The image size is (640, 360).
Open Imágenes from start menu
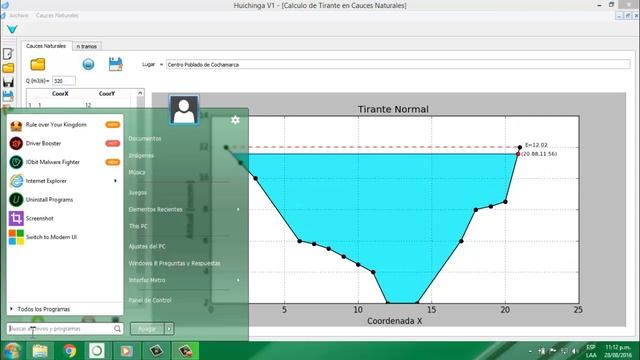coord(141,156)
